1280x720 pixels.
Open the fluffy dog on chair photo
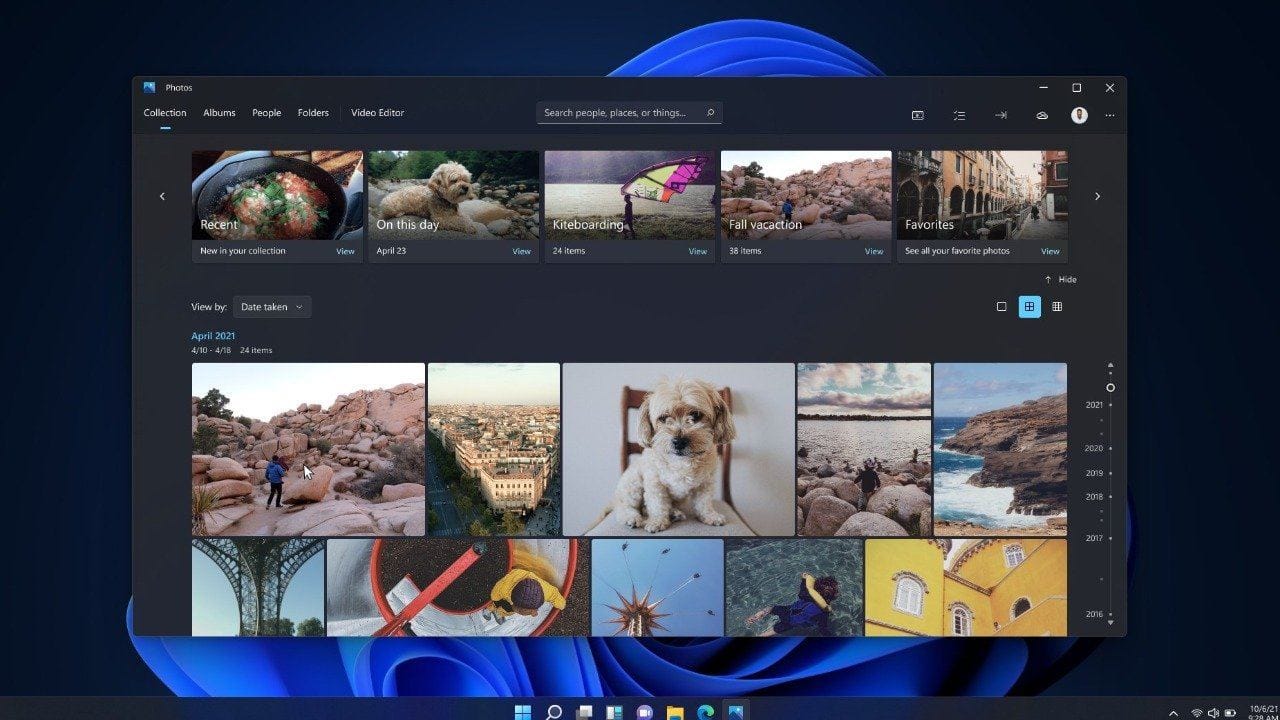point(678,449)
